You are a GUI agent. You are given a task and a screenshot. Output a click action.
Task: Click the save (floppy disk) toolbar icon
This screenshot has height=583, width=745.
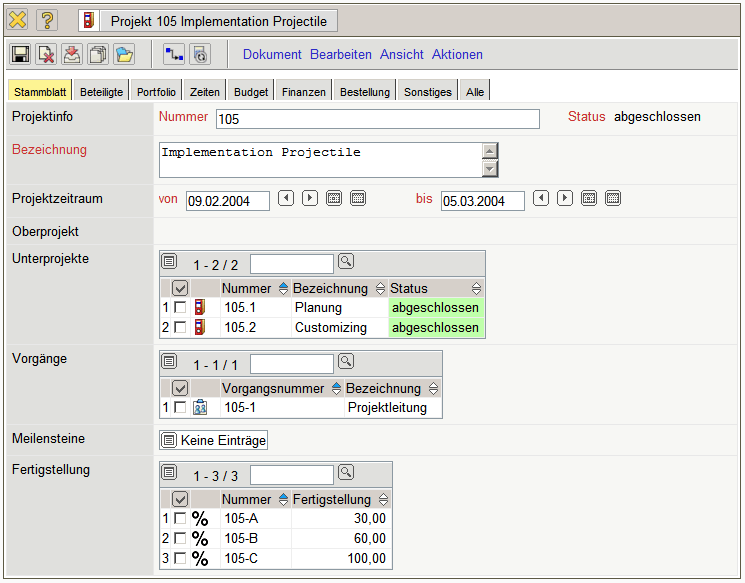(20, 55)
